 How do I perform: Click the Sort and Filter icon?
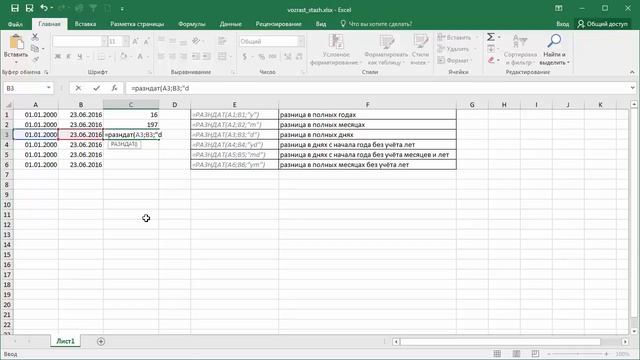pos(520,41)
